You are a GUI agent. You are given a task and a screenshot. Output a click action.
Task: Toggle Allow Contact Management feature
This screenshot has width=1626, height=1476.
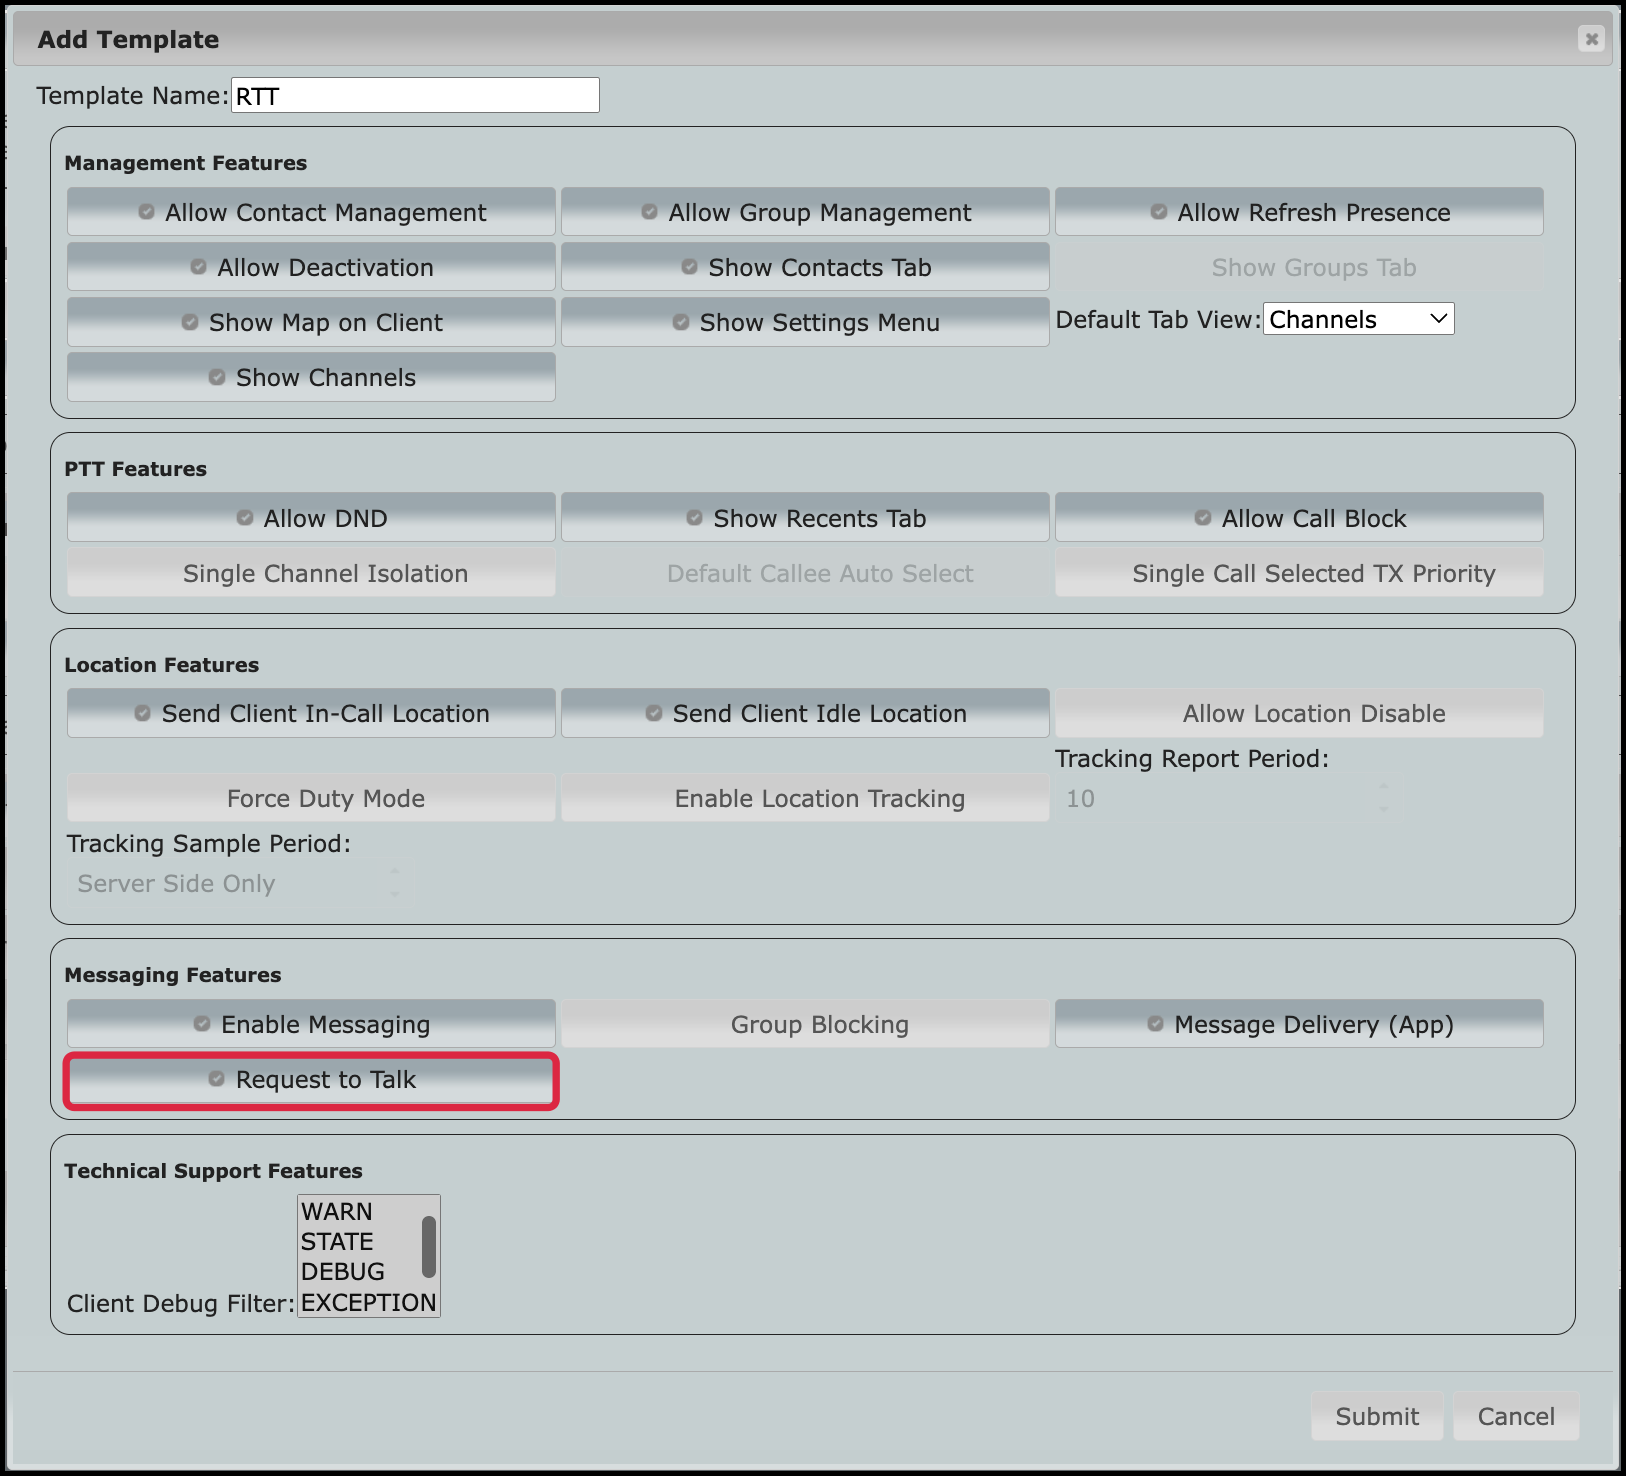coord(311,213)
